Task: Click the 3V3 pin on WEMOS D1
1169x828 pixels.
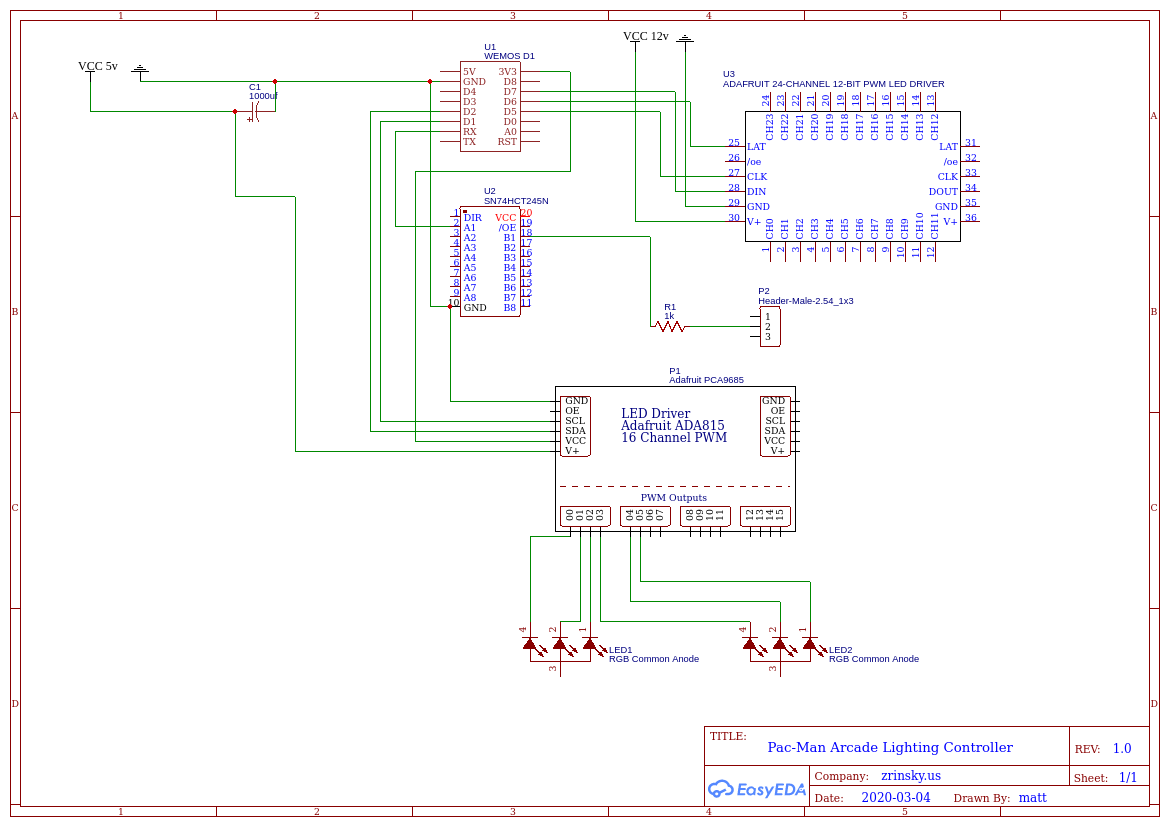Action: pyautogui.click(x=508, y=72)
